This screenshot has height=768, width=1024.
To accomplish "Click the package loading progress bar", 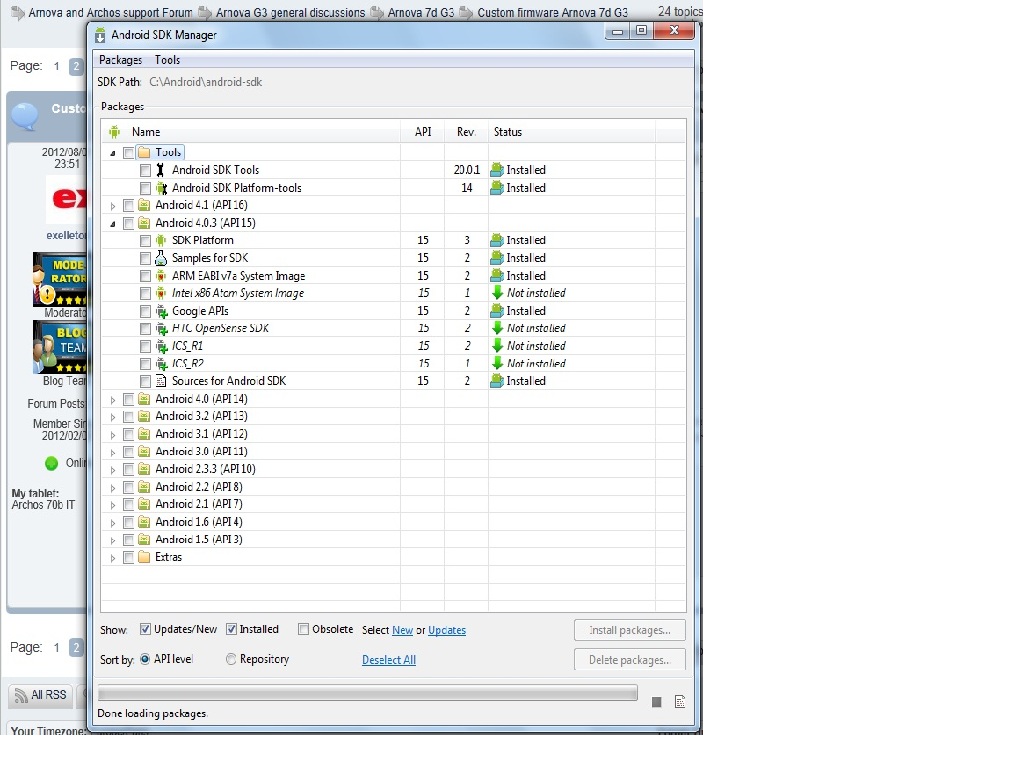I will [368, 693].
